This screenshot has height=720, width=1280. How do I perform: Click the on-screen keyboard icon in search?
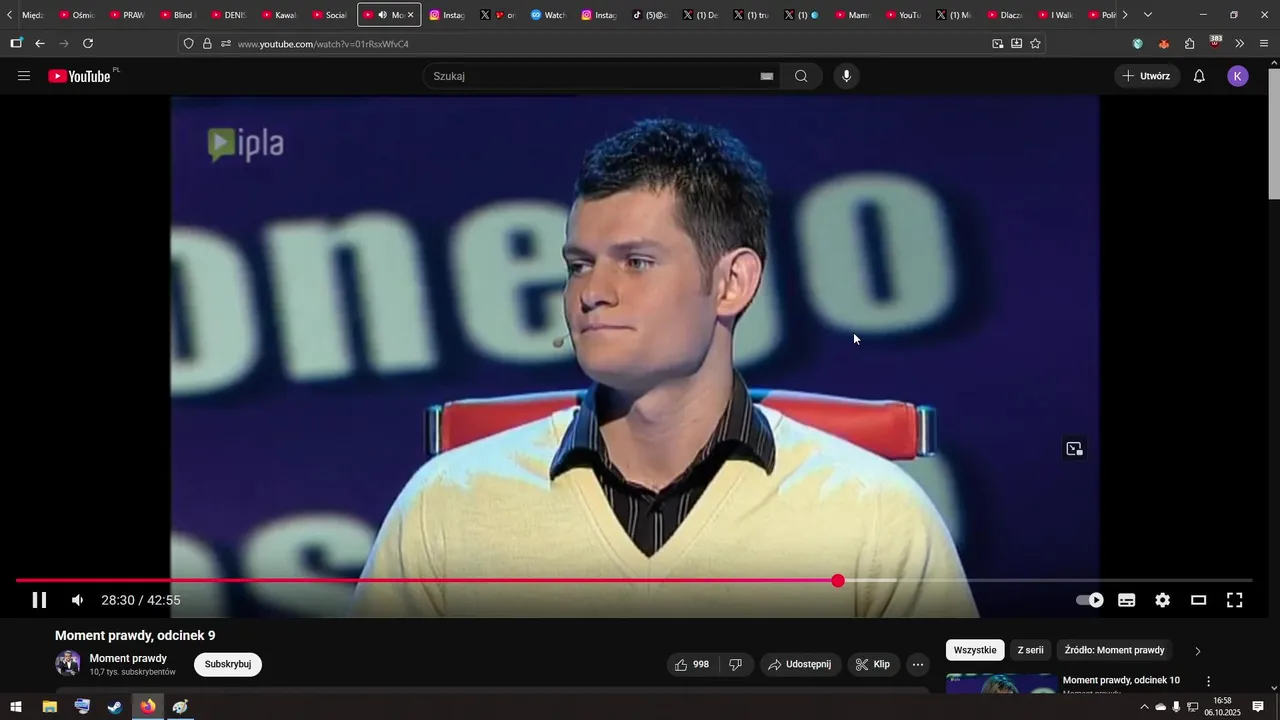click(767, 76)
